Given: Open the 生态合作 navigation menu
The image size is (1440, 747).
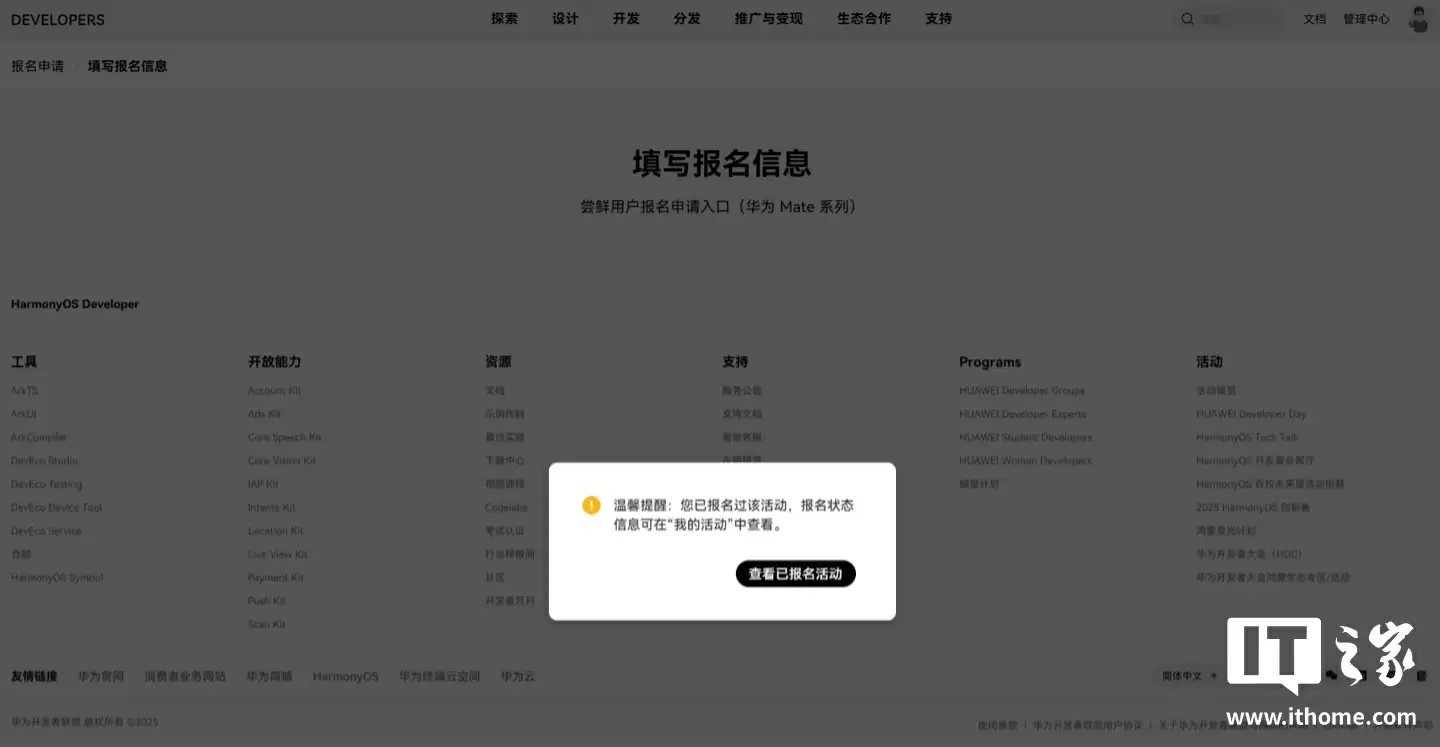Looking at the screenshot, I should click(863, 18).
